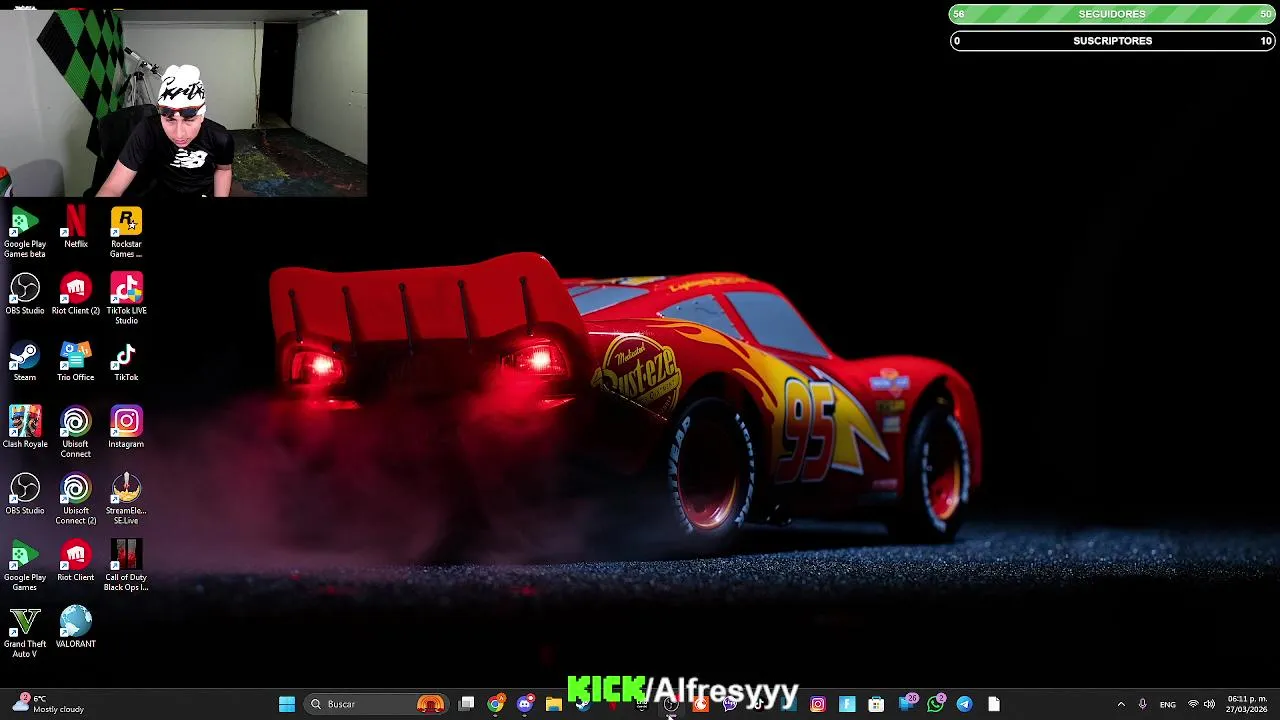Switch the ENG input language
Viewport: 1280px width, 720px height.
tap(1167, 704)
